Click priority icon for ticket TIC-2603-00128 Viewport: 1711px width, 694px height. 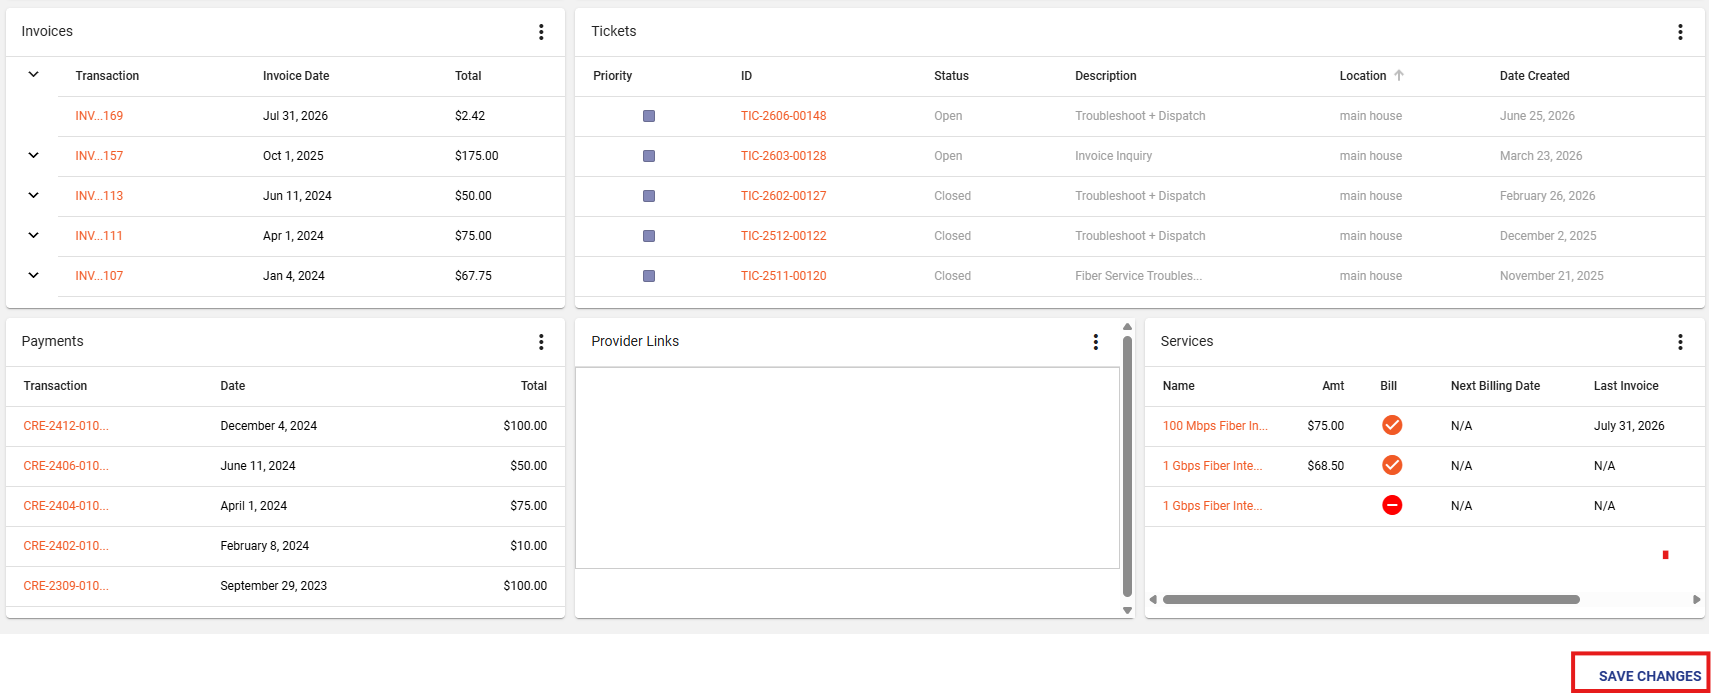tap(649, 156)
